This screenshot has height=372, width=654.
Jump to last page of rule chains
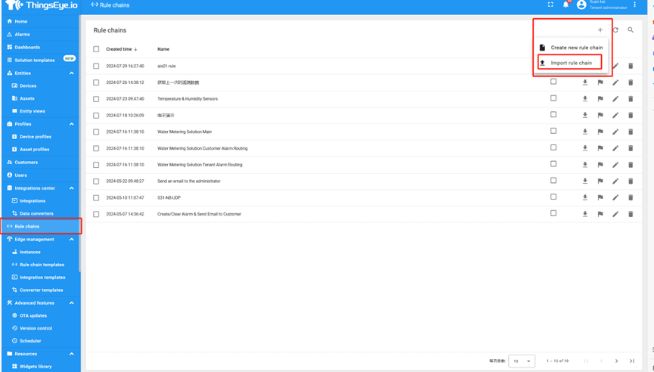631,361
